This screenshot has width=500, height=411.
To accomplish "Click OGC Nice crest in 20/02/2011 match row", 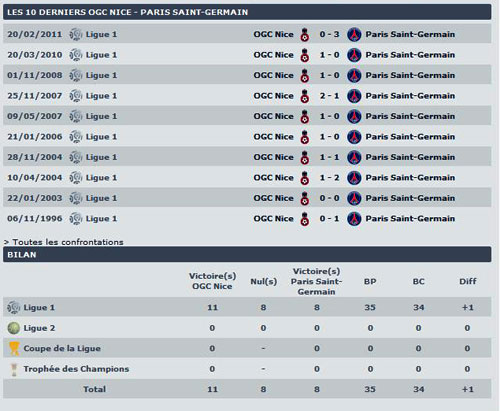I will (304, 34).
